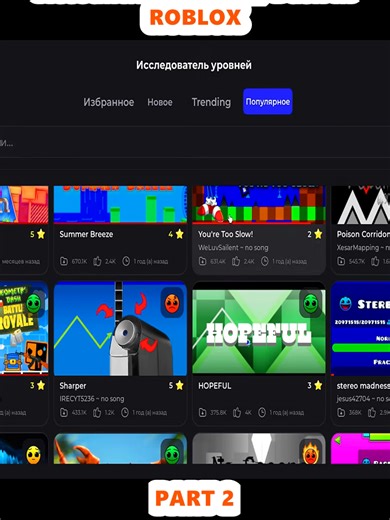This screenshot has height=520, width=390.
Task: Click the thumbs-up icon on Sharper card
Action: (x=97, y=412)
